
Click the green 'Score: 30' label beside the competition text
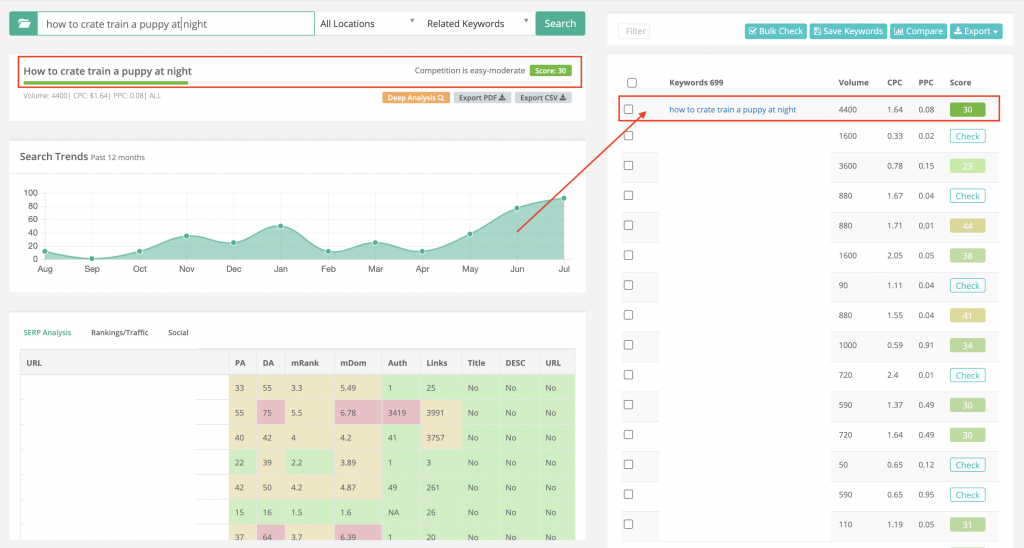click(x=551, y=71)
